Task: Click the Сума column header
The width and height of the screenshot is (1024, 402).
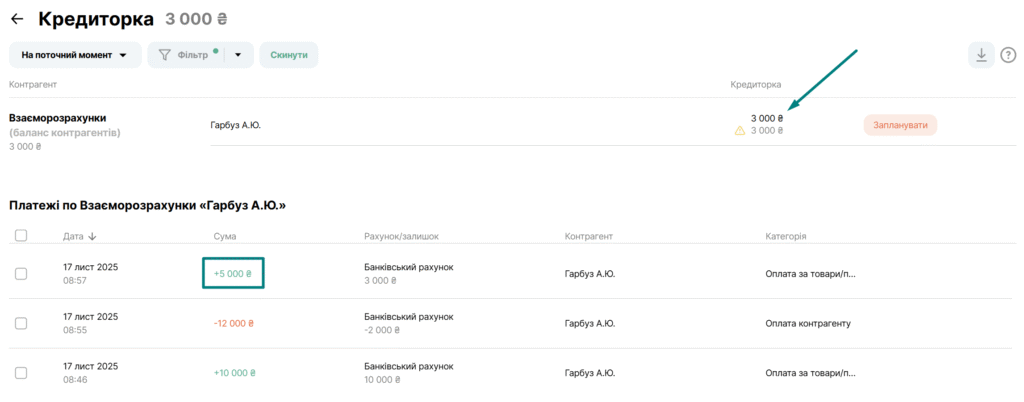Action: coord(225,237)
